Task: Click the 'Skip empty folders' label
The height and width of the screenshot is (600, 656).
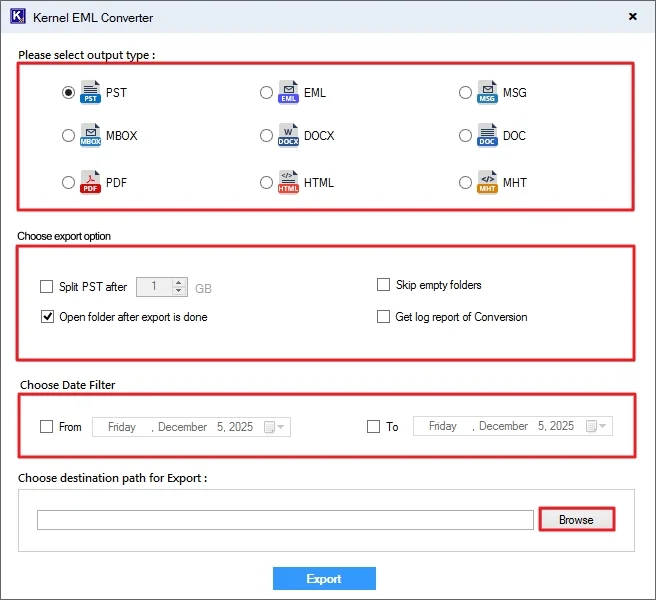Action: point(439,285)
